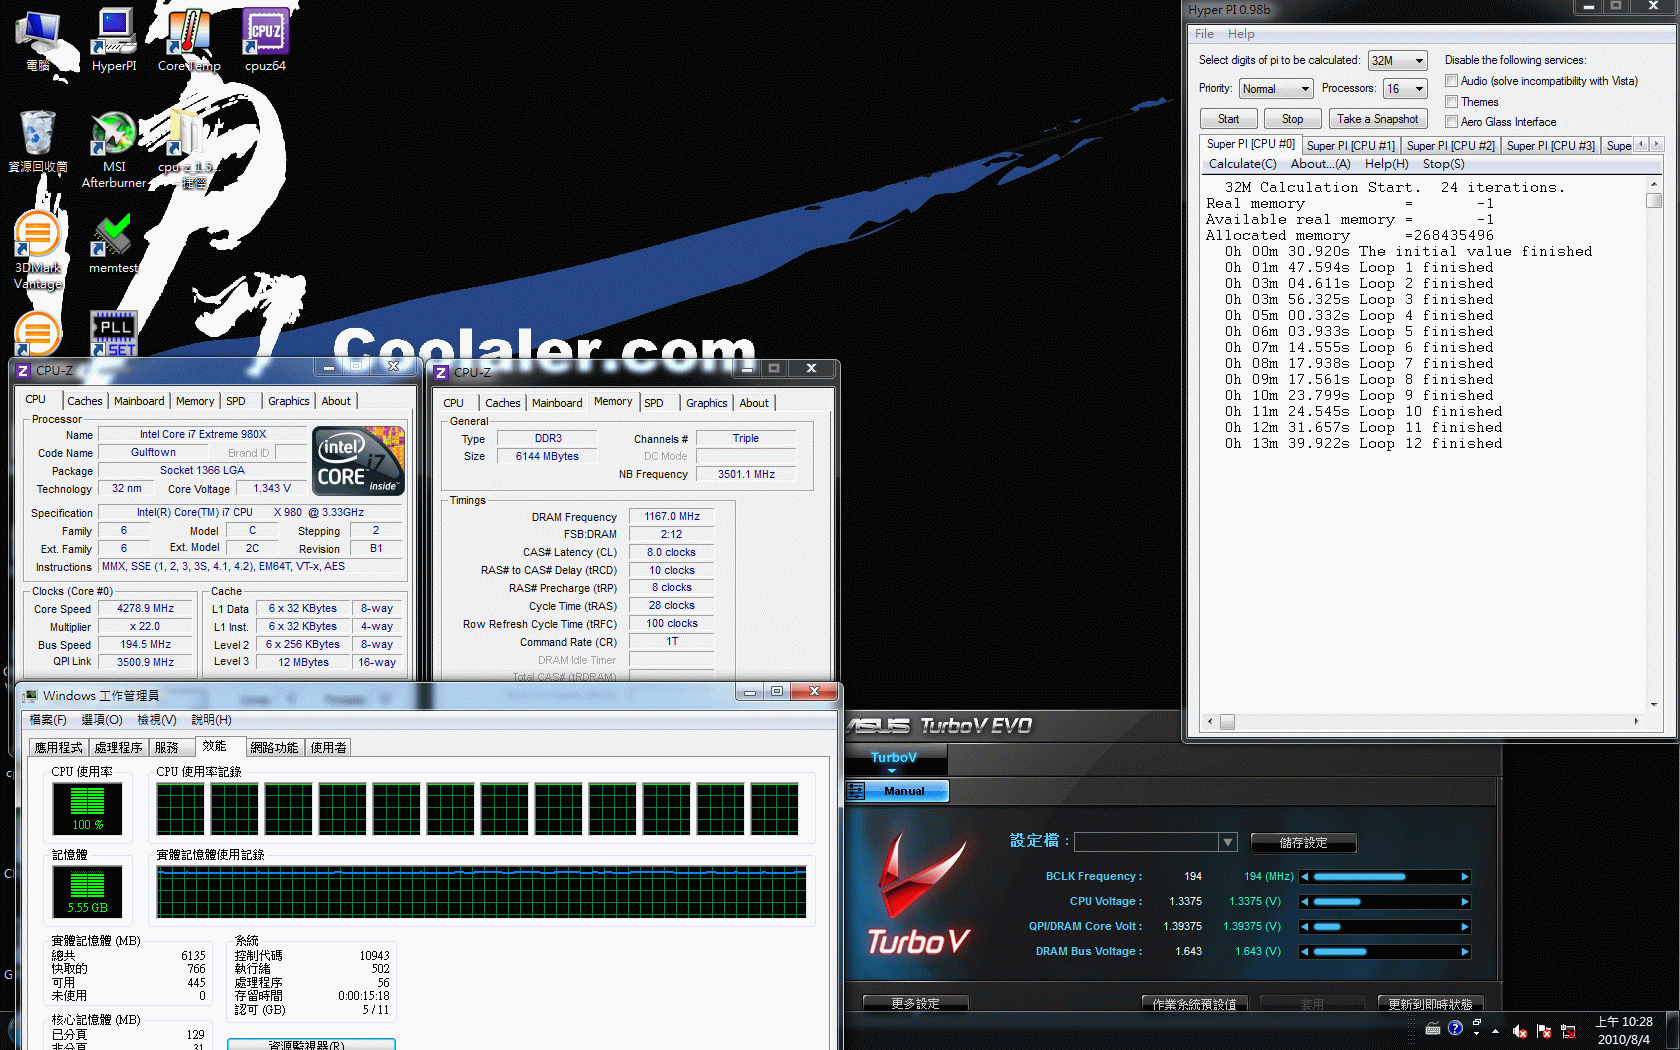Click 儲存設定 save profile button
1680x1050 pixels.
(1303, 843)
